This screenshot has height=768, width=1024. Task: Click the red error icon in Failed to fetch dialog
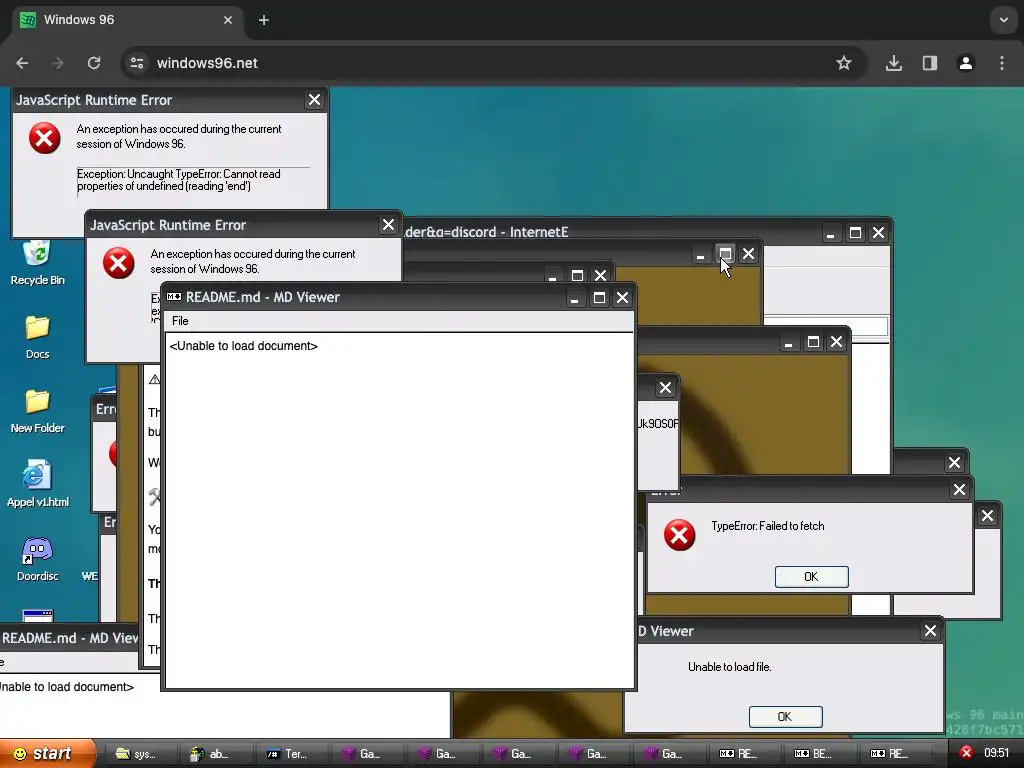(680, 535)
